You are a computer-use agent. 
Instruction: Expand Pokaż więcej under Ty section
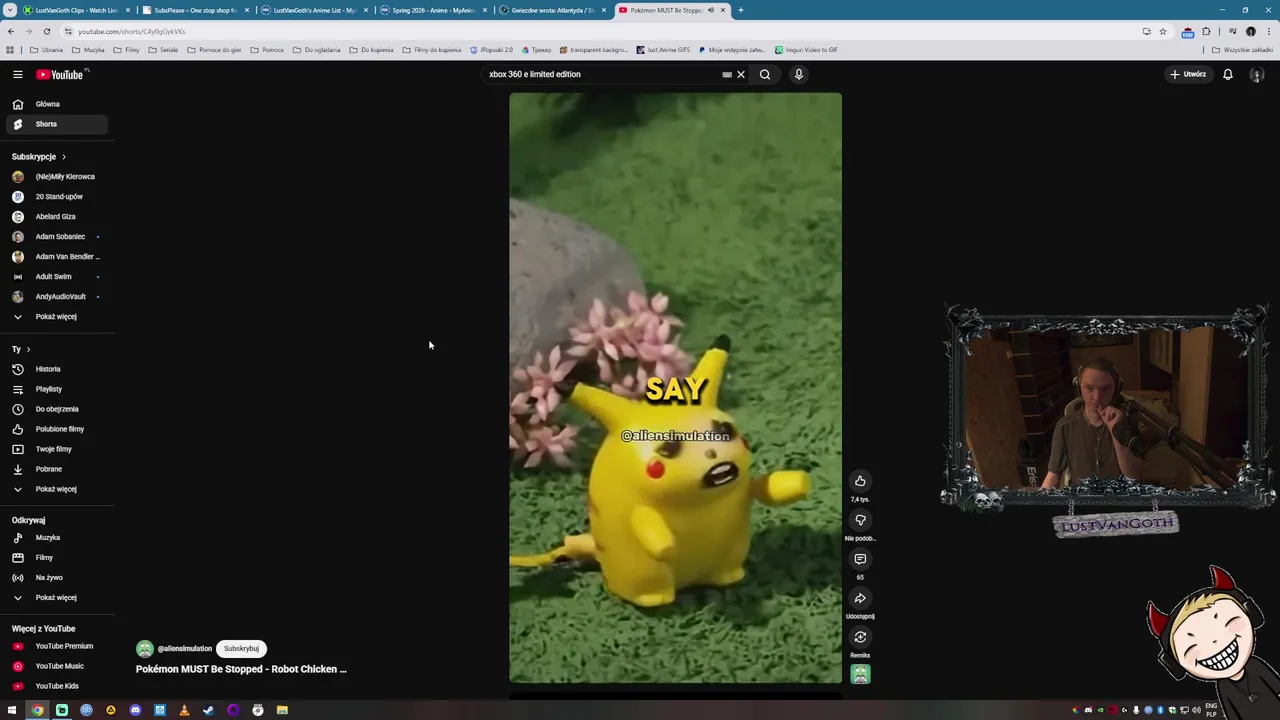[55, 489]
